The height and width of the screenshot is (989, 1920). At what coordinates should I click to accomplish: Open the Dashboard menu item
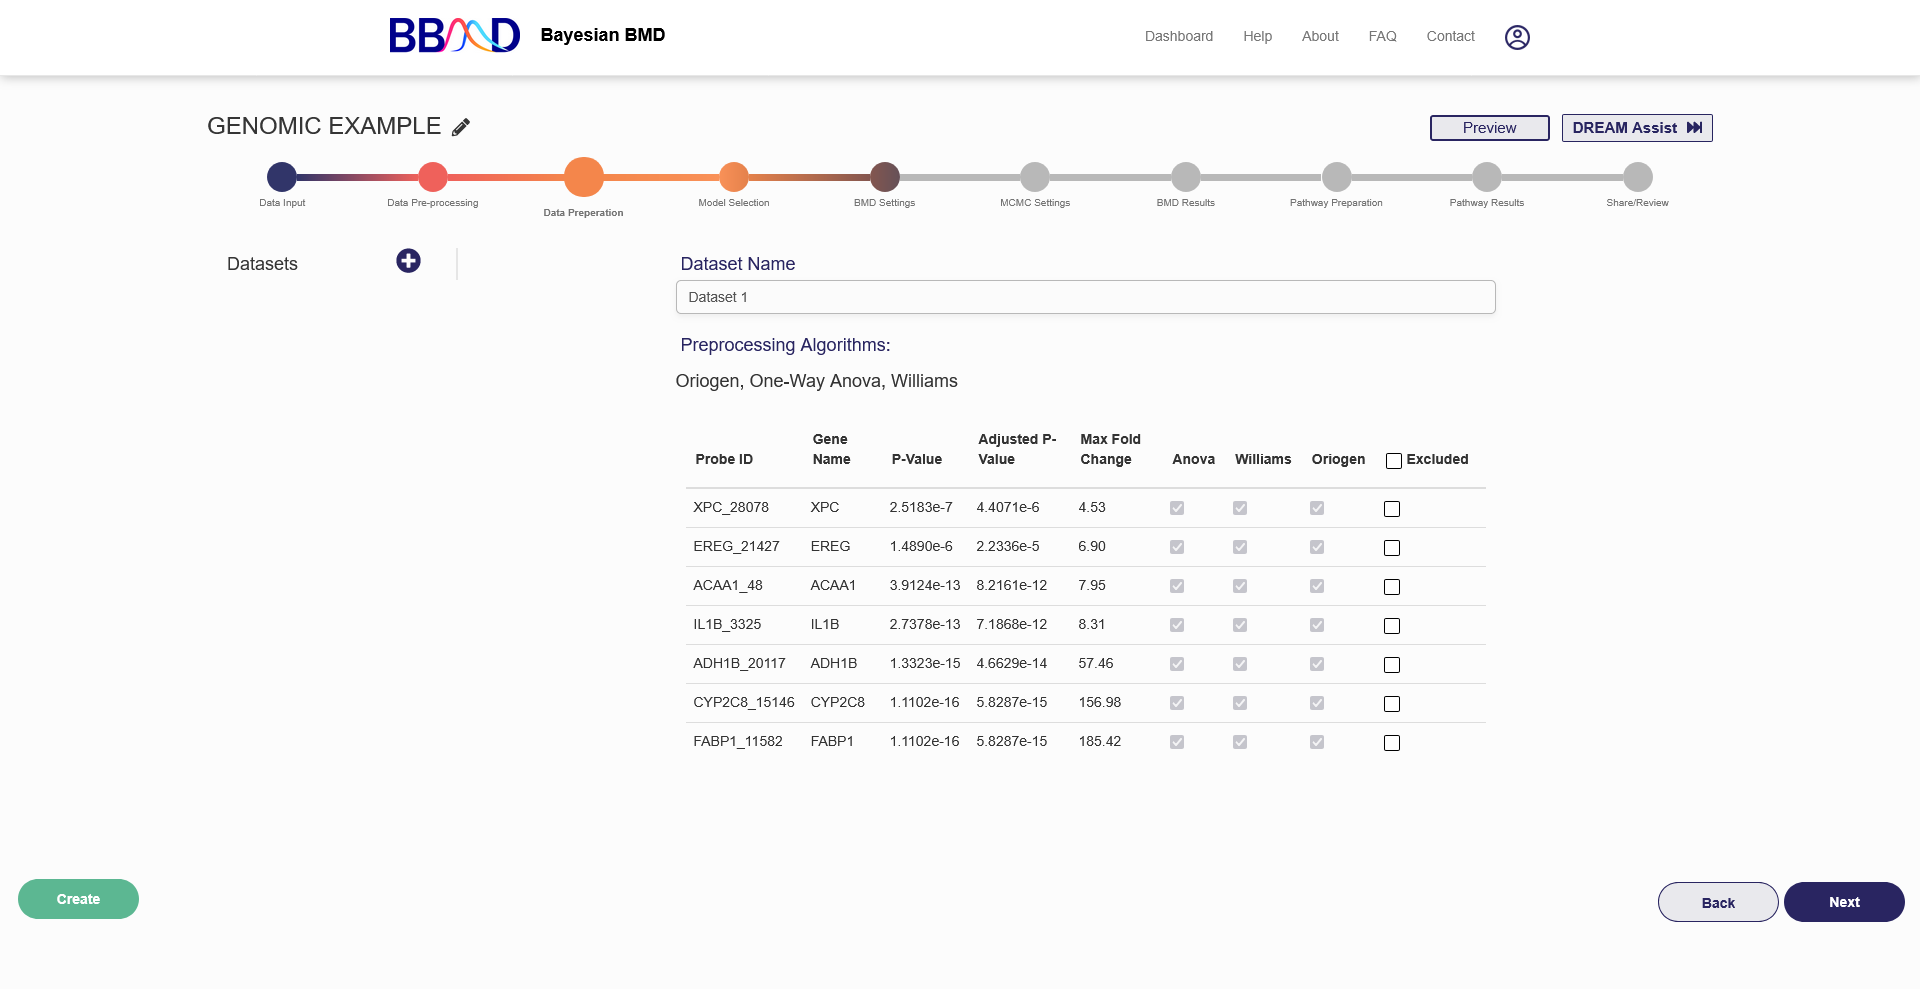click(1178, 36)
